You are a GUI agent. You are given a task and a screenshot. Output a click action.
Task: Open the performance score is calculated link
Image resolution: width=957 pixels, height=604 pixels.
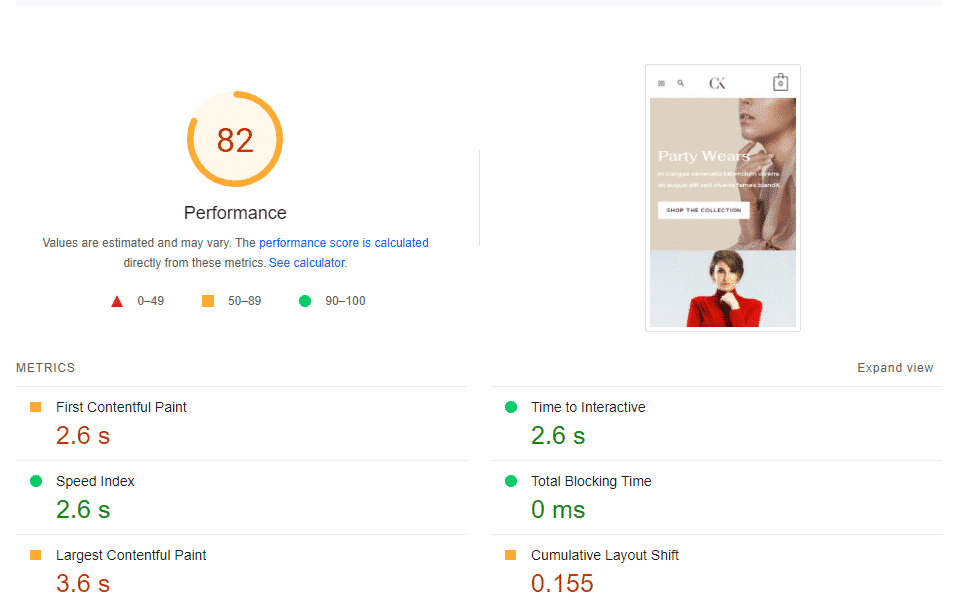point(343,242)
